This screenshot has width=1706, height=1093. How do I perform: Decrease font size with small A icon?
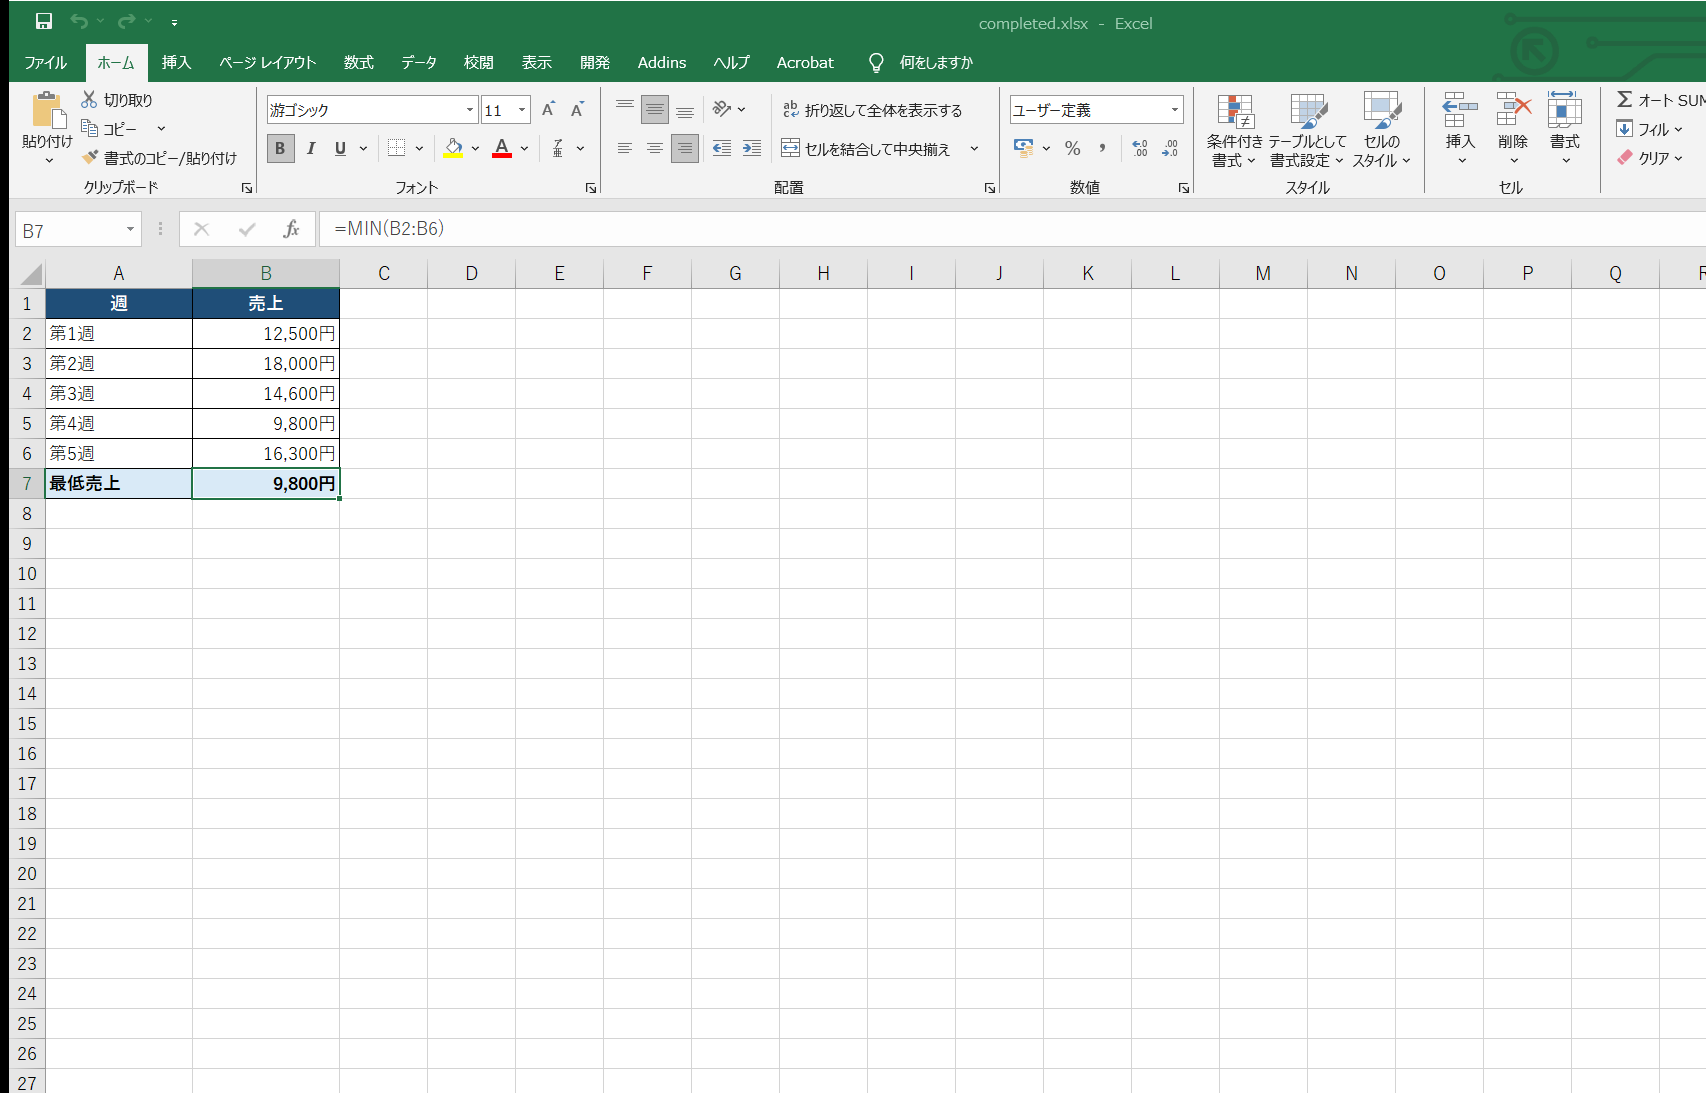click(577, 109)
